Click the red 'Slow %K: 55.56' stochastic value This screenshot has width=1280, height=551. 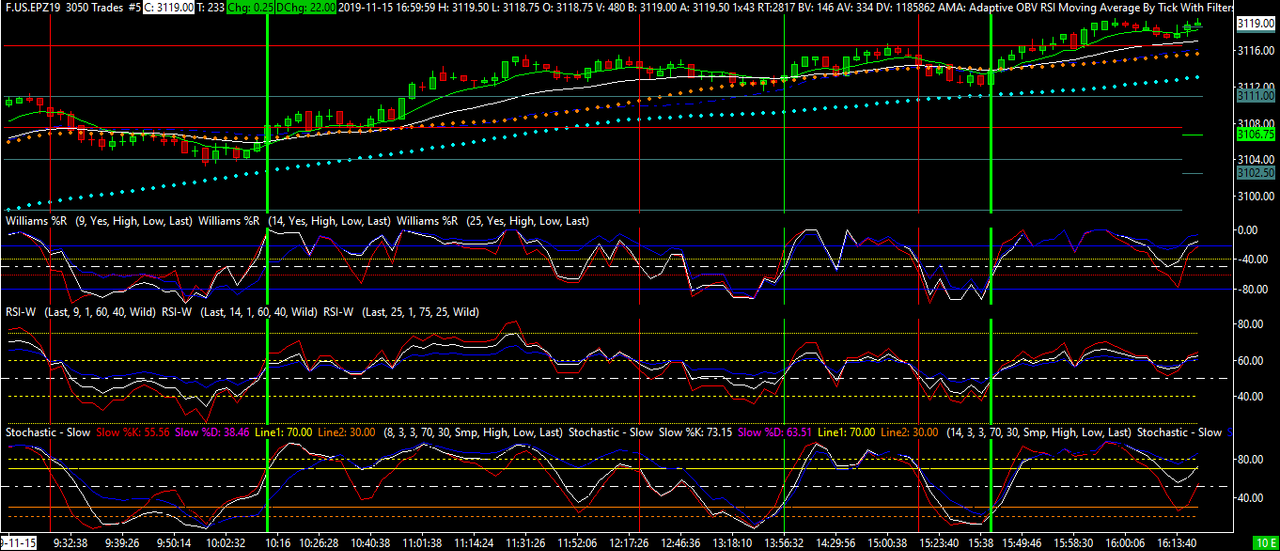[x=133, y=432]
